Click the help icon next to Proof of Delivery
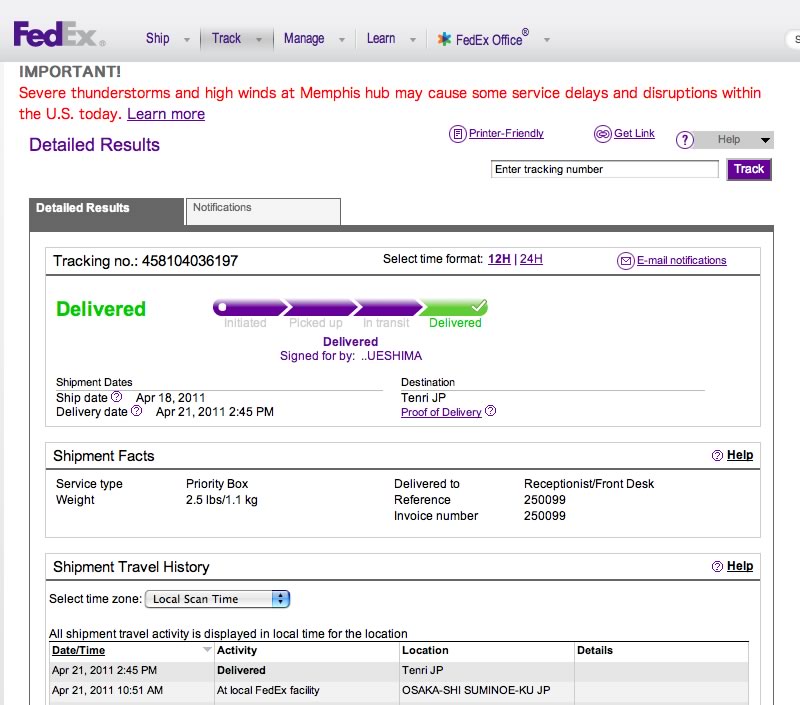The width and height of the screenshot is (800, 705). tap(490, 411)
